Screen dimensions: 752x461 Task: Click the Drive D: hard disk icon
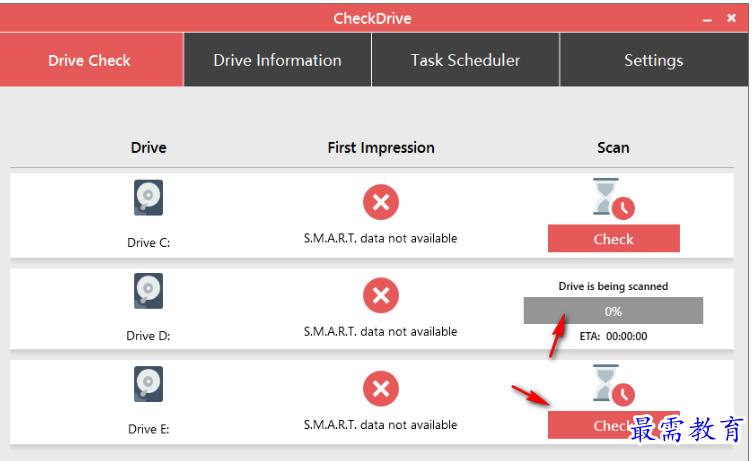[148, 291]
